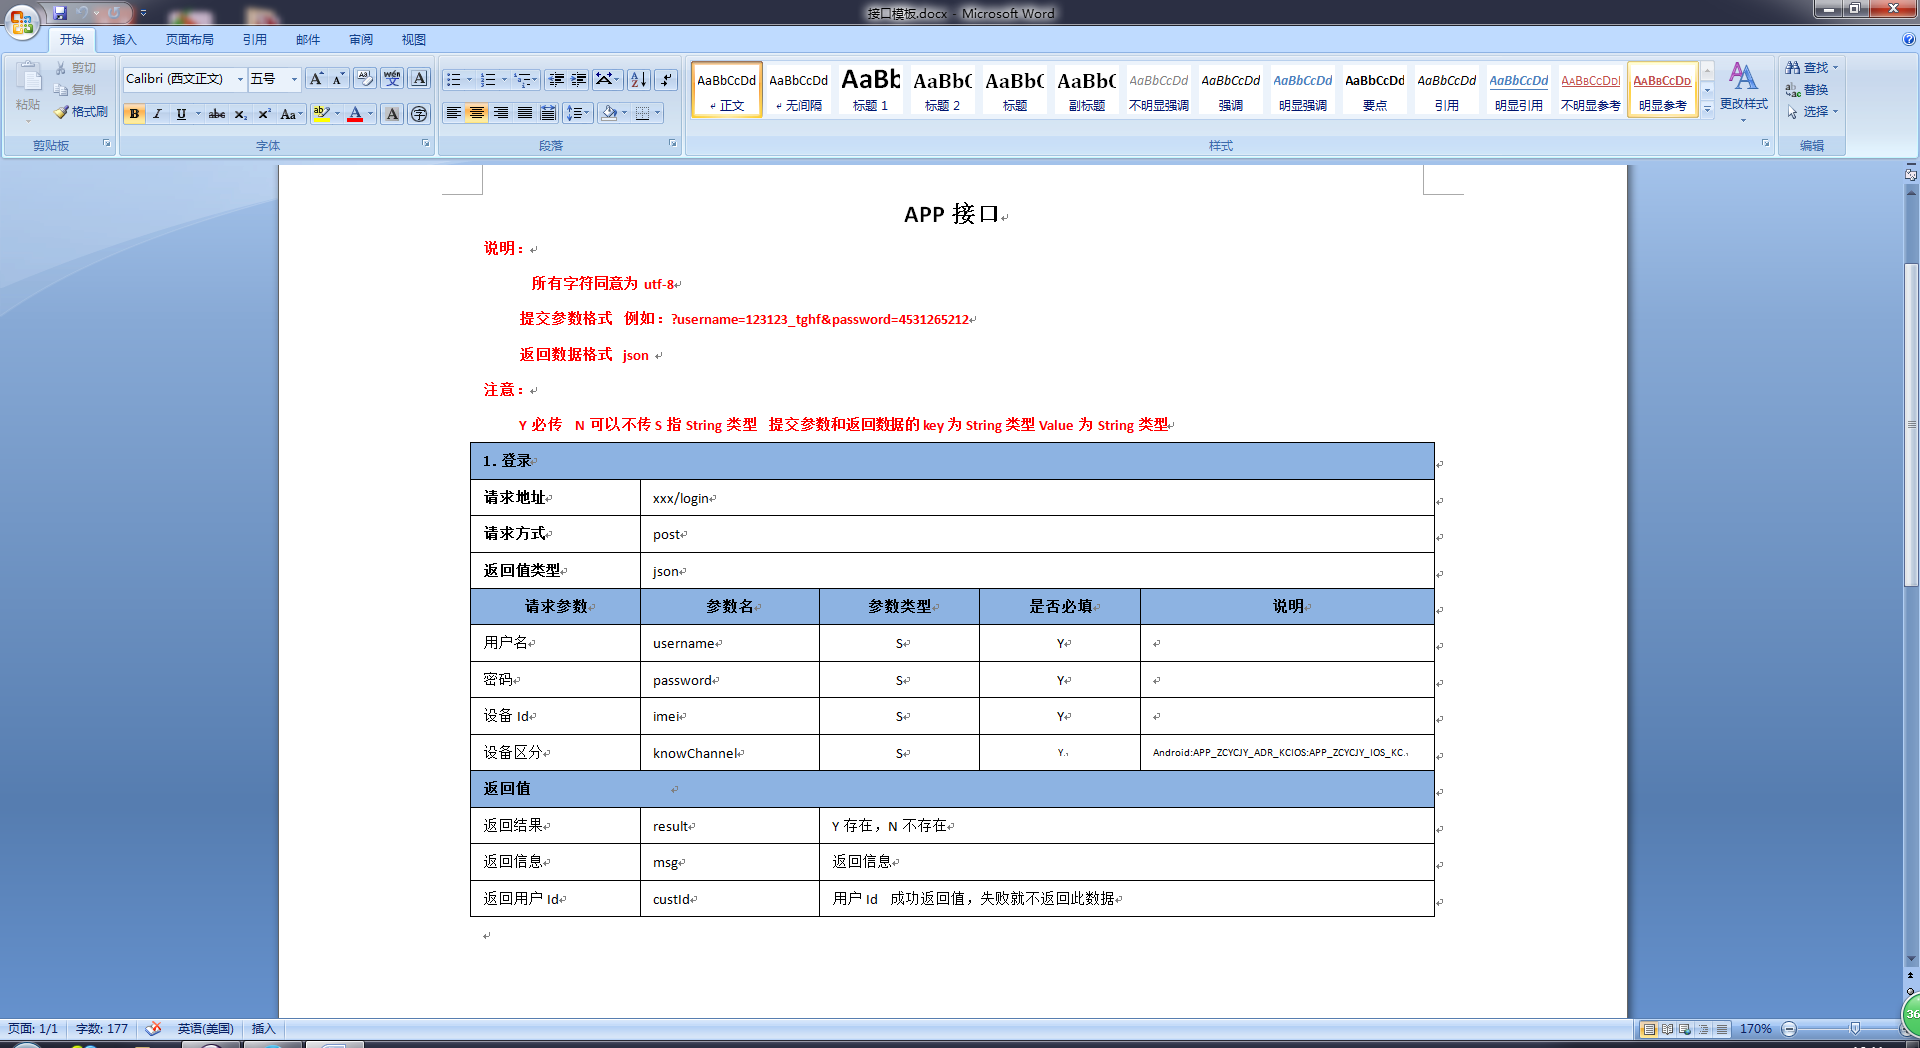The height and width of the screenshot is (1048, 1920).
Task: Apply the 无间隔 style
Action: [798, 89]
